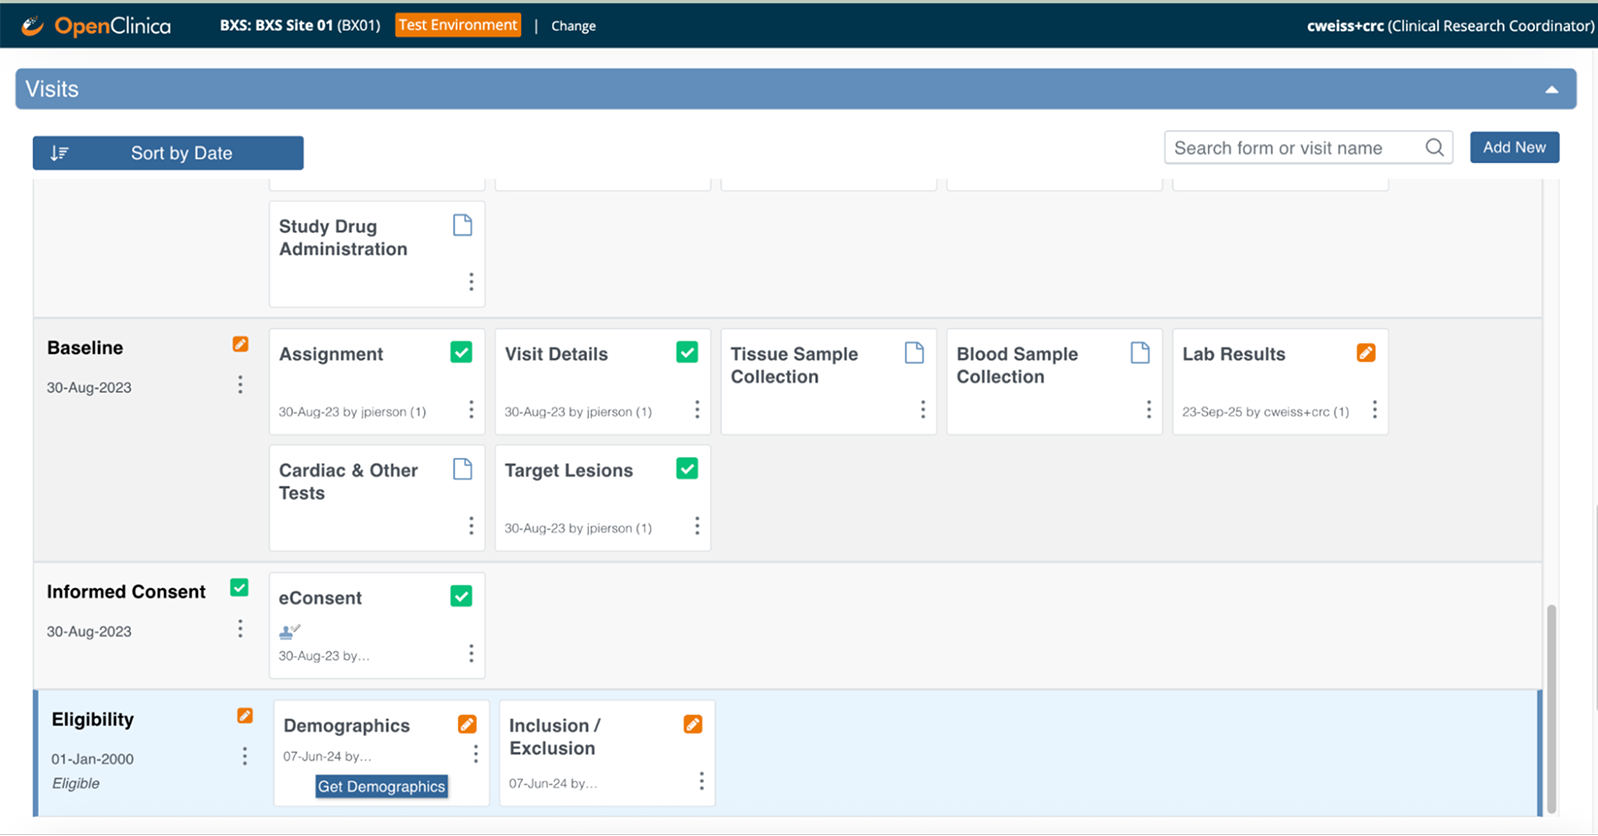Viewport: 1598px width, 836px height.
Task: Click the Inclusion / Exclusion edit status icon
Action: pos(693,725)
